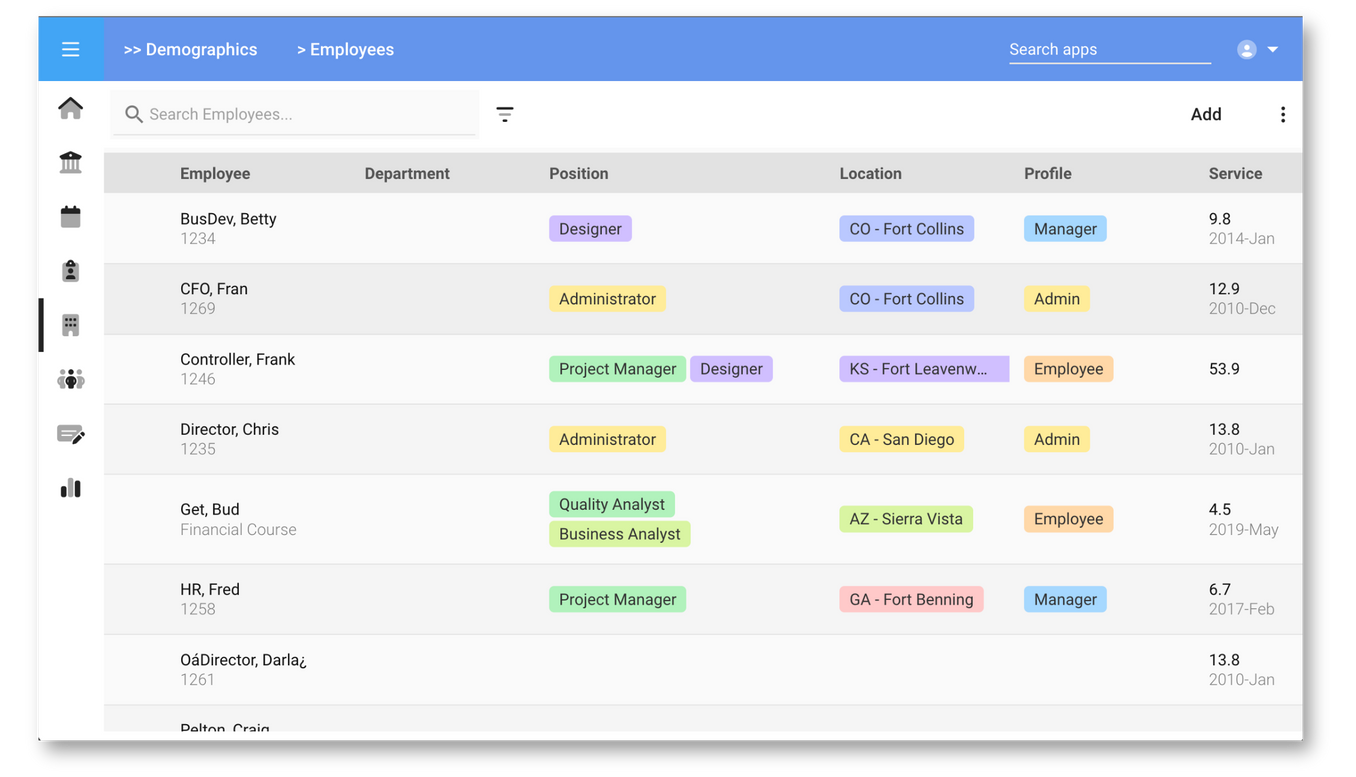Select the office building sidebar icon
This screenshot has height=777, width=1356.
70,325
